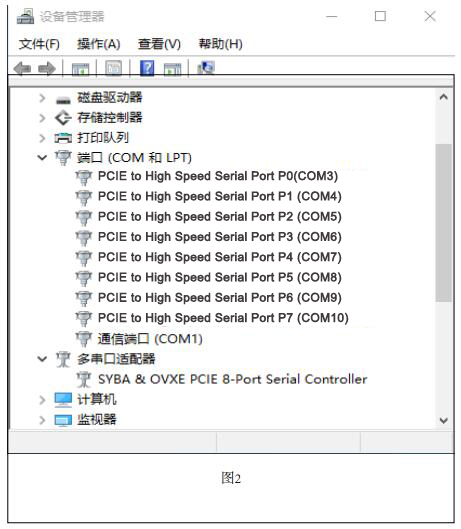The width and height of the screenshot is (461, 529).
Task: Expand the 监视器 node
Action: (42, 420)
